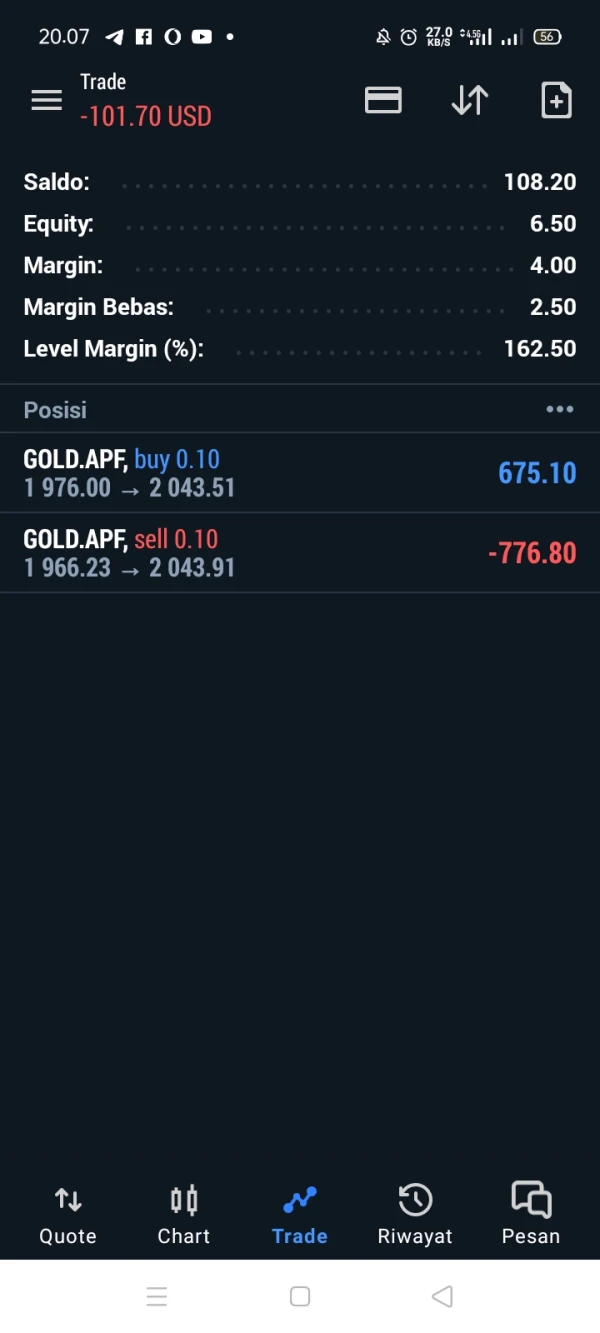Tap the -776.80 loss value
This screenshot has width=600, height=1333.
click(x=532, y=553)
